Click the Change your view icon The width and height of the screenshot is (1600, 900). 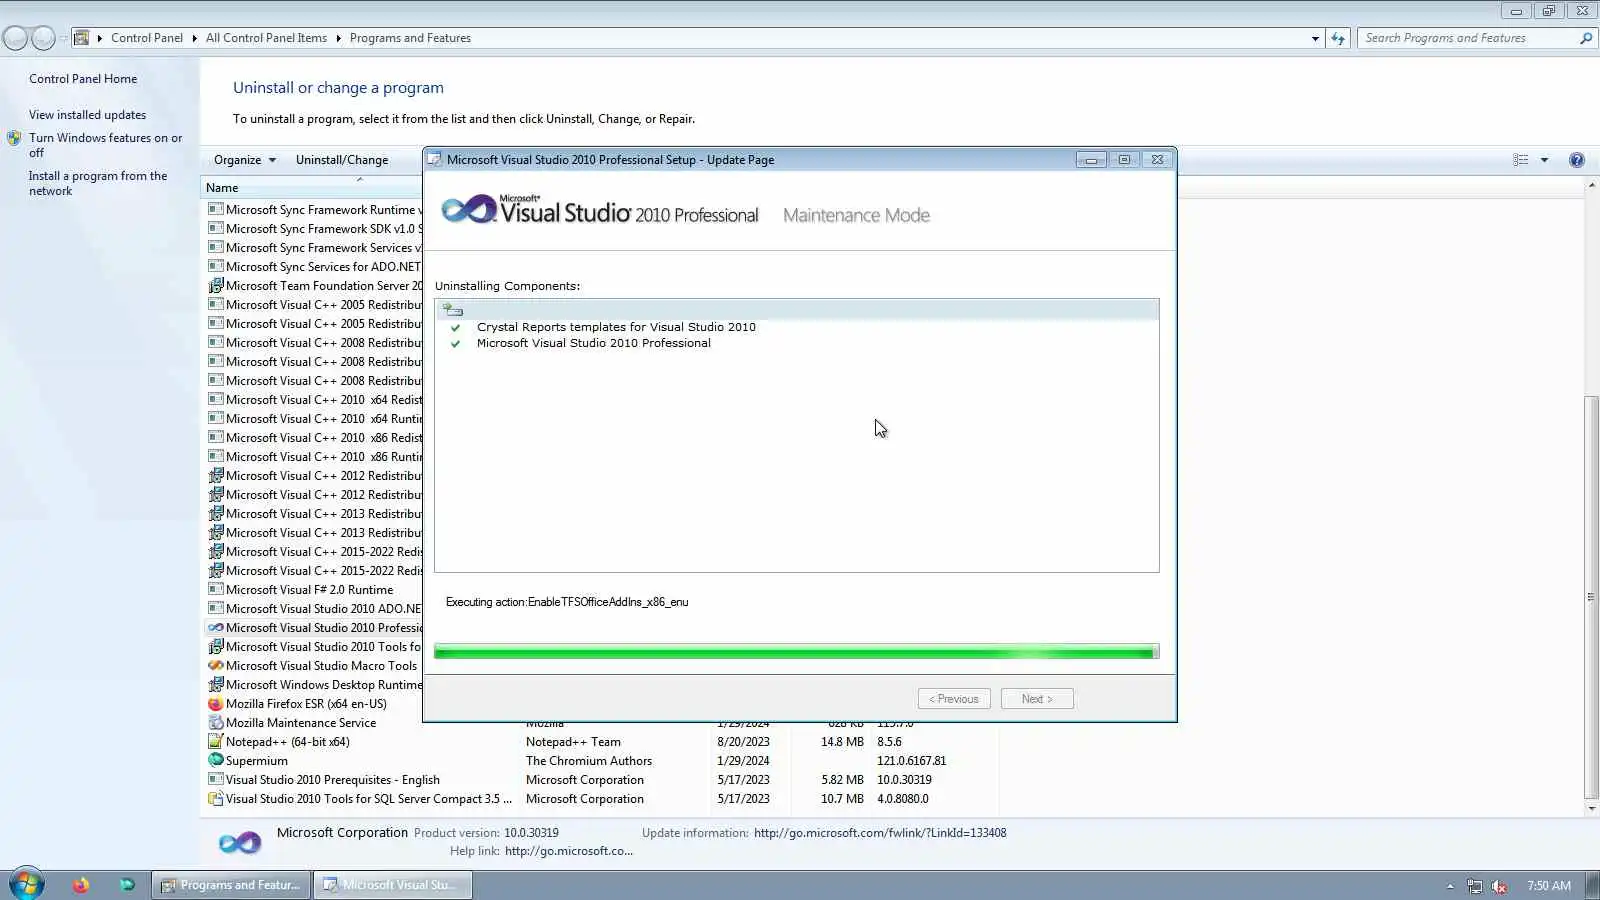tap(1521, 160)
